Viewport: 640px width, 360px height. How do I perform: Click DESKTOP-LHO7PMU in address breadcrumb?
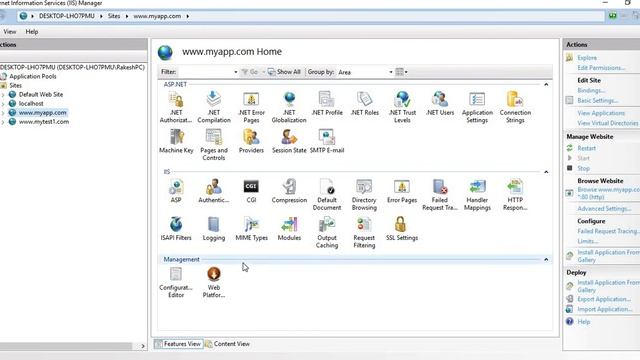pyautogui.click(x=67, y=16)
